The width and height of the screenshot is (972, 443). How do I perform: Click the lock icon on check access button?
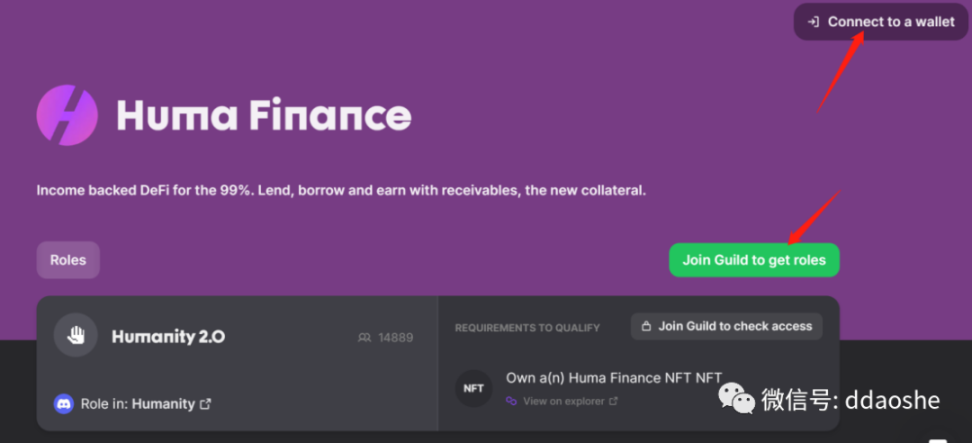(646, 326)
